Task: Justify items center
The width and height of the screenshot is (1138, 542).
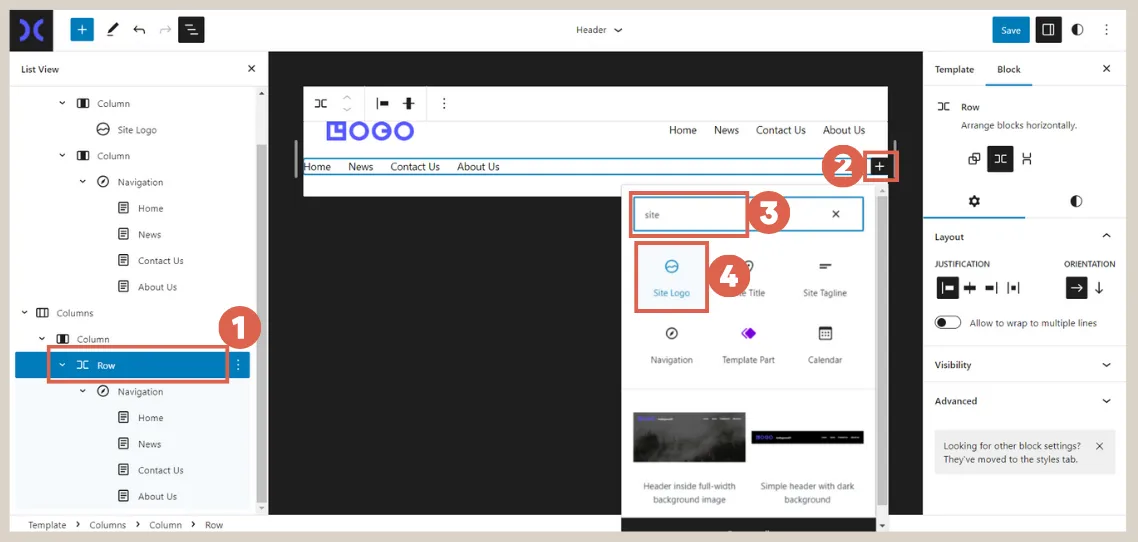Action: click(x=970, y=288)
